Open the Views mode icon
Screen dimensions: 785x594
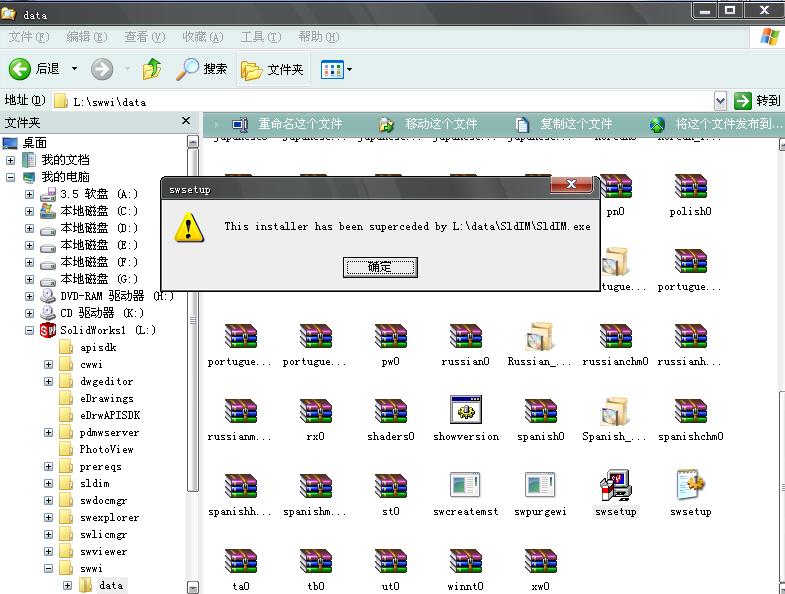coord(332,69)
